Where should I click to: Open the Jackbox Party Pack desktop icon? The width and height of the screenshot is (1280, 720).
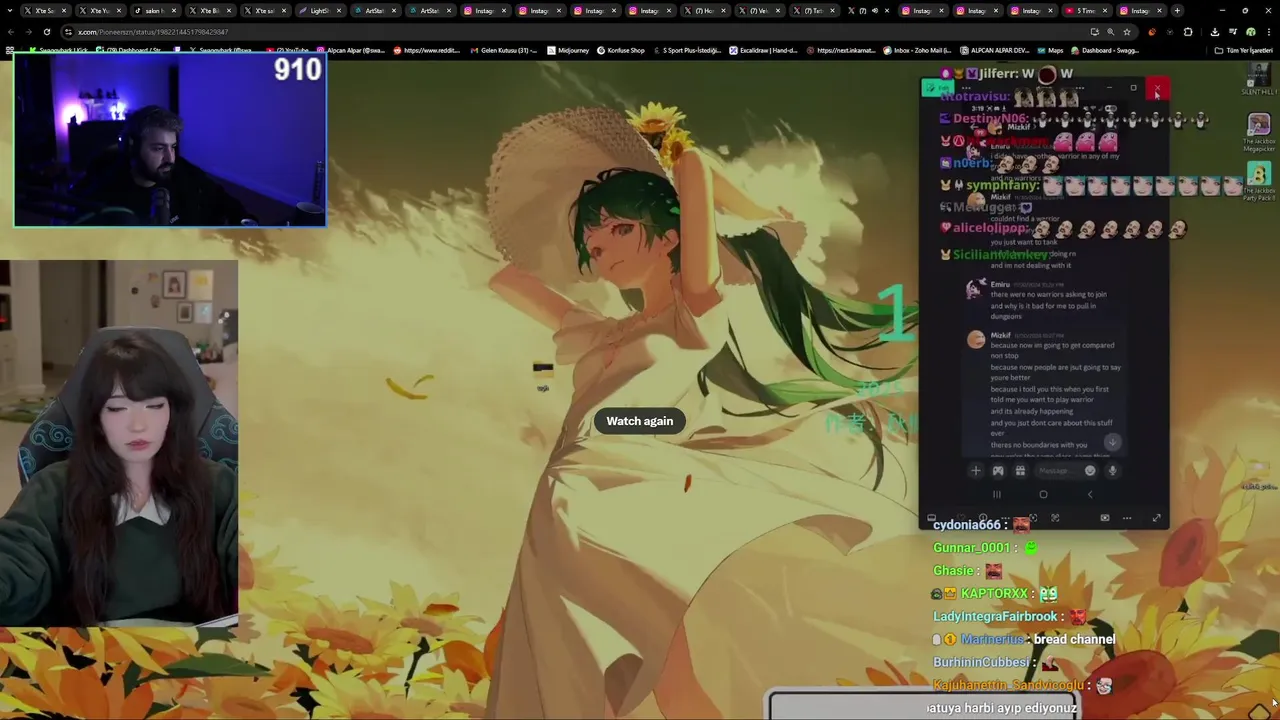[1258, 181]
